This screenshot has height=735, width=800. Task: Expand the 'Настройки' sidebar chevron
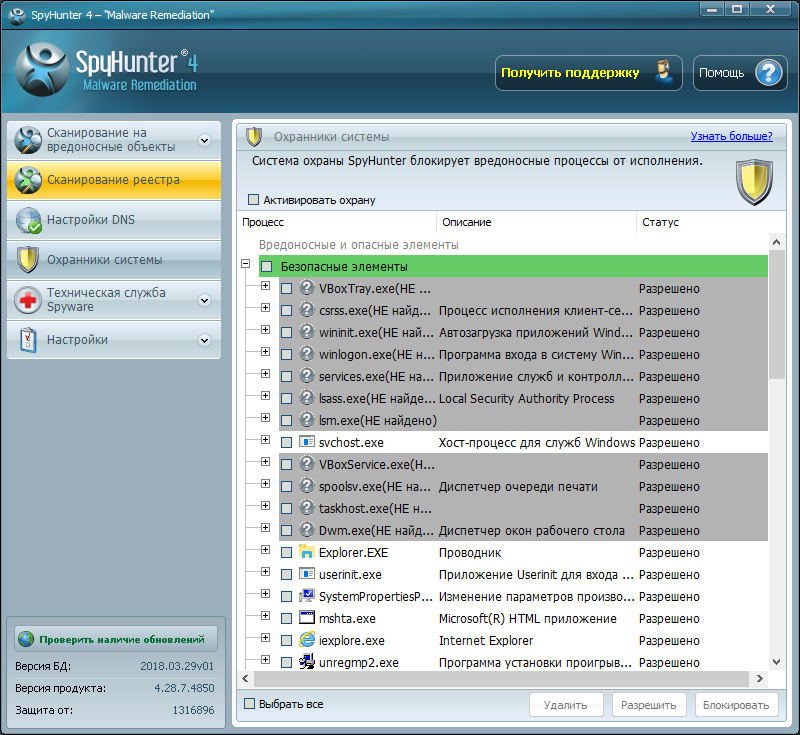pos(205,340)
